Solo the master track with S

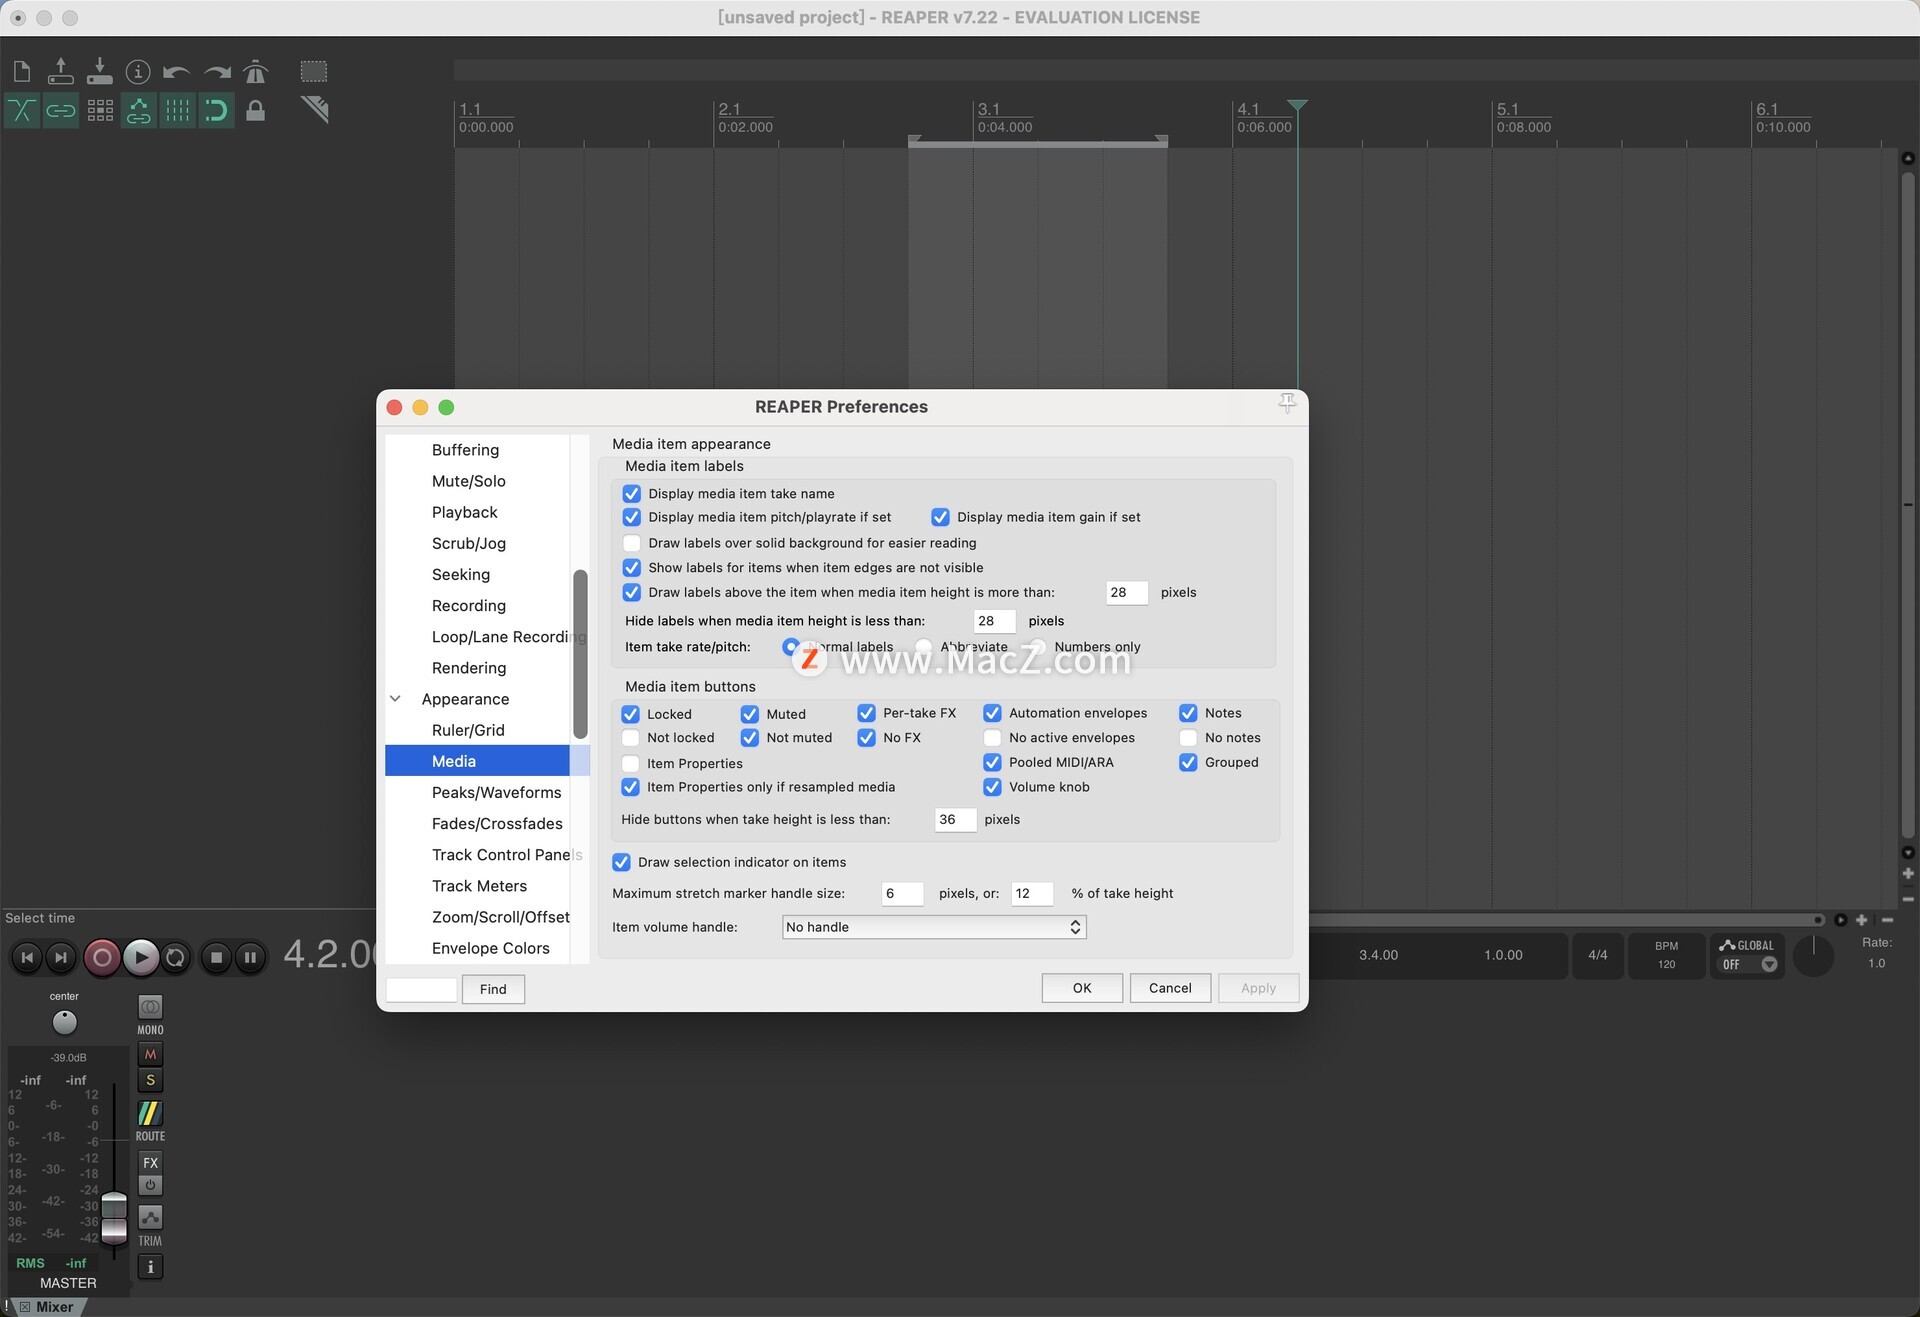(x=150, y=1080)
